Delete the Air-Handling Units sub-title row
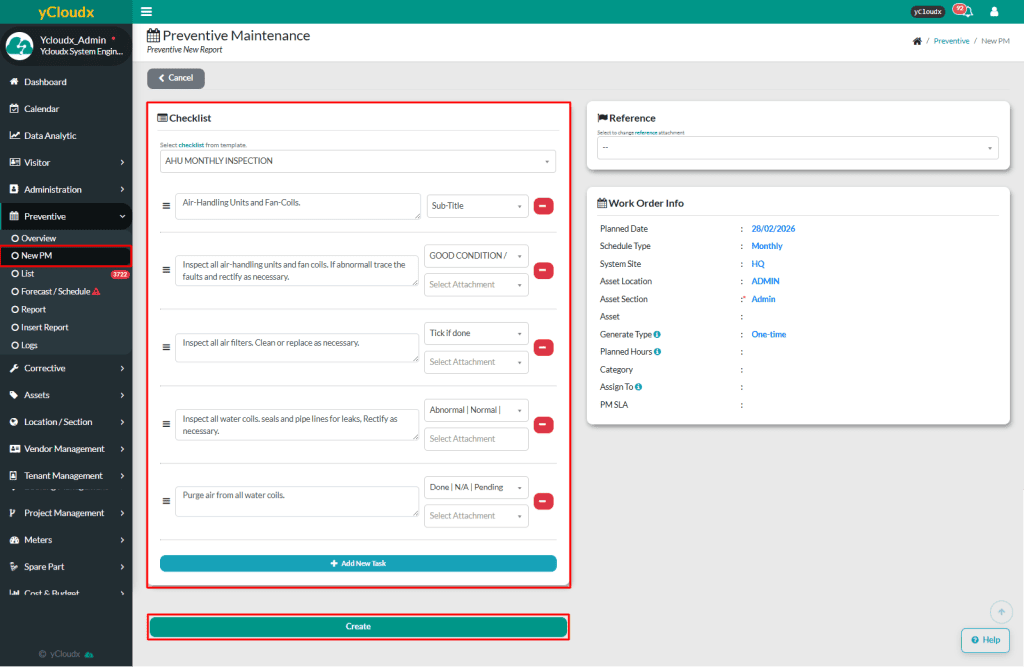The width and height of the screenshot is (1024, 667). coord(544,206)
